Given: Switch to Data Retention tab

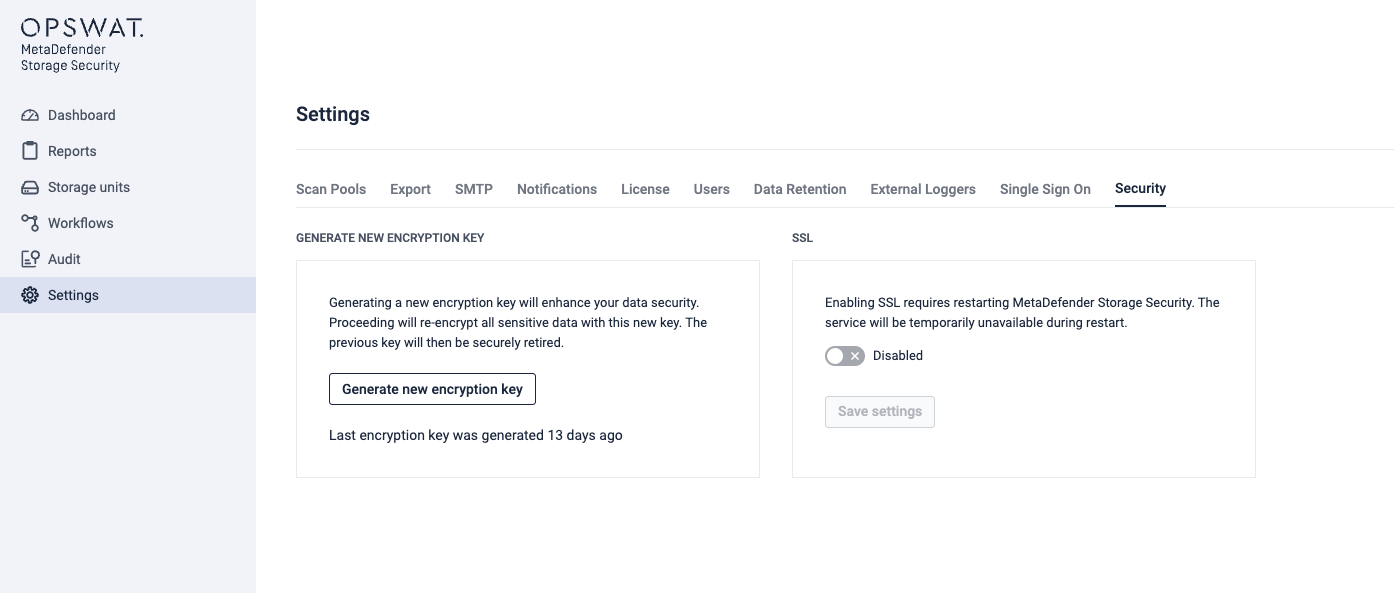Looking at the screenshot, I should point(800,189).
